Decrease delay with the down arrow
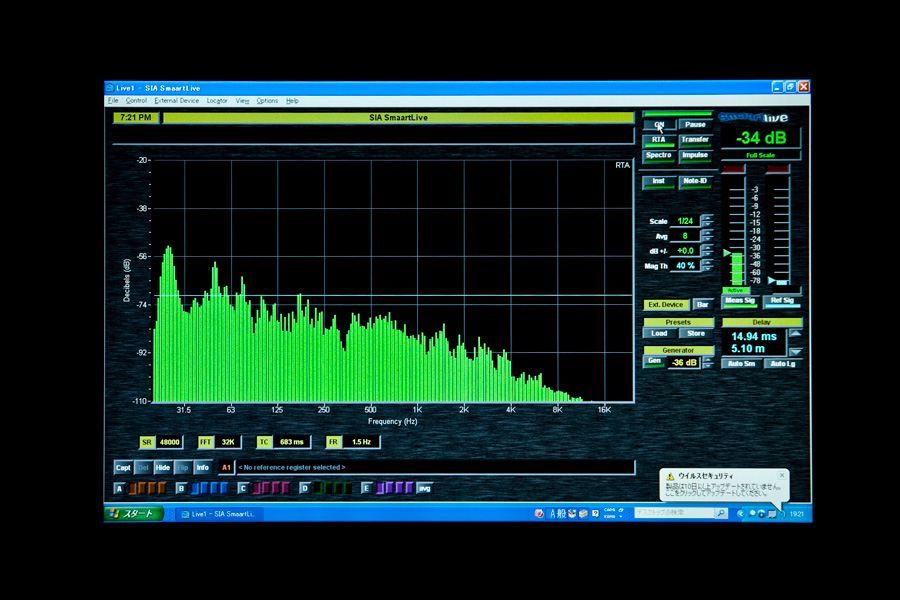The height and width of the screenshot is (600, 900). click(x=796, y=351)
